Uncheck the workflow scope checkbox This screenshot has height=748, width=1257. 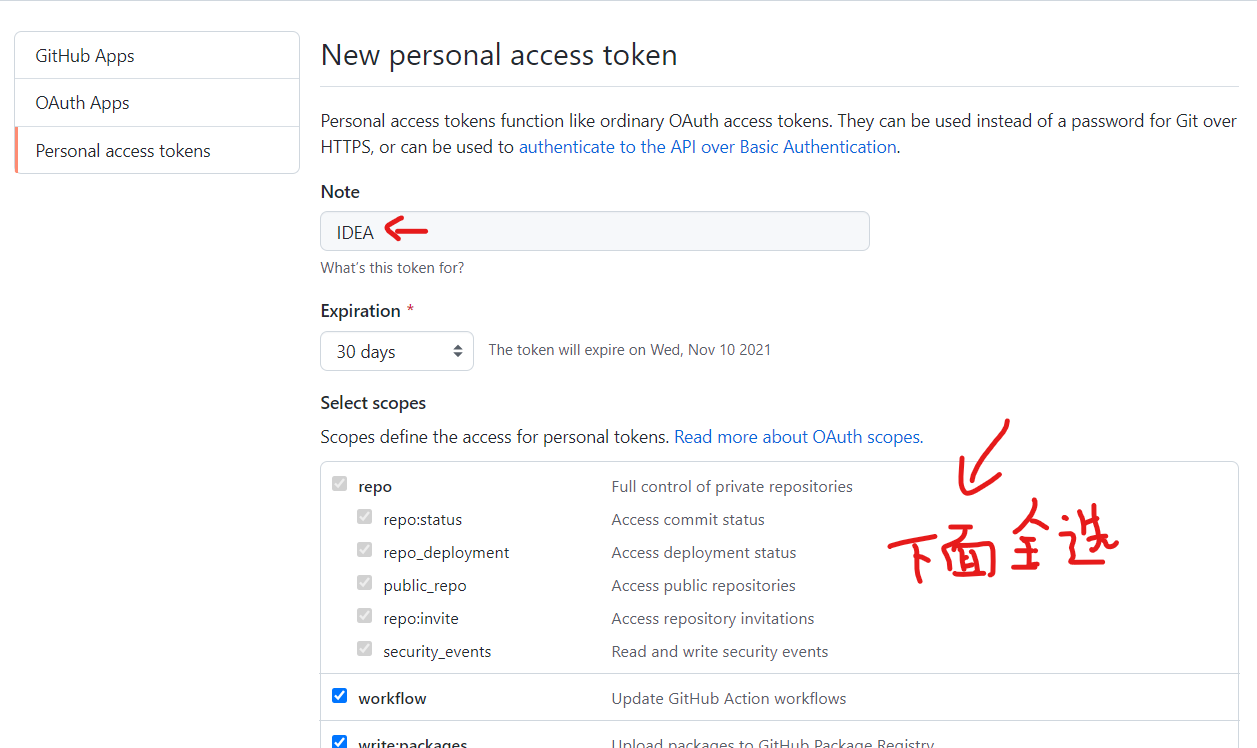(x=340, y=696)
